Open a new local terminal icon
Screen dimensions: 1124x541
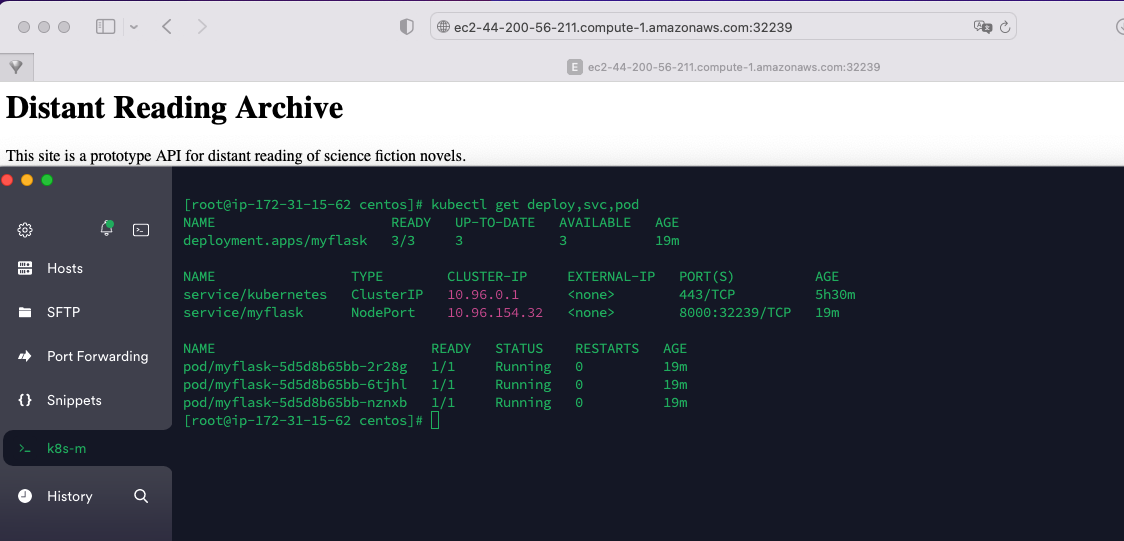(141, 230)
